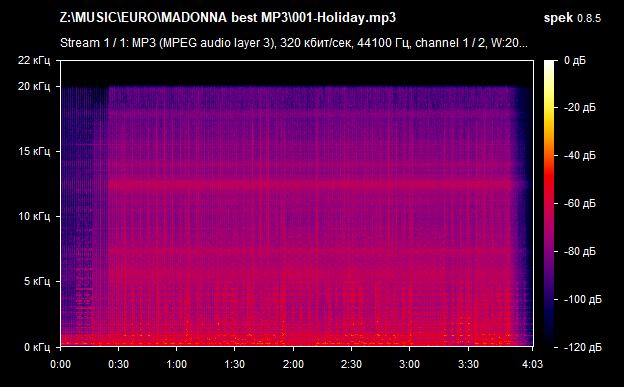Click the 1:00 time axis label

pos(177,364)
